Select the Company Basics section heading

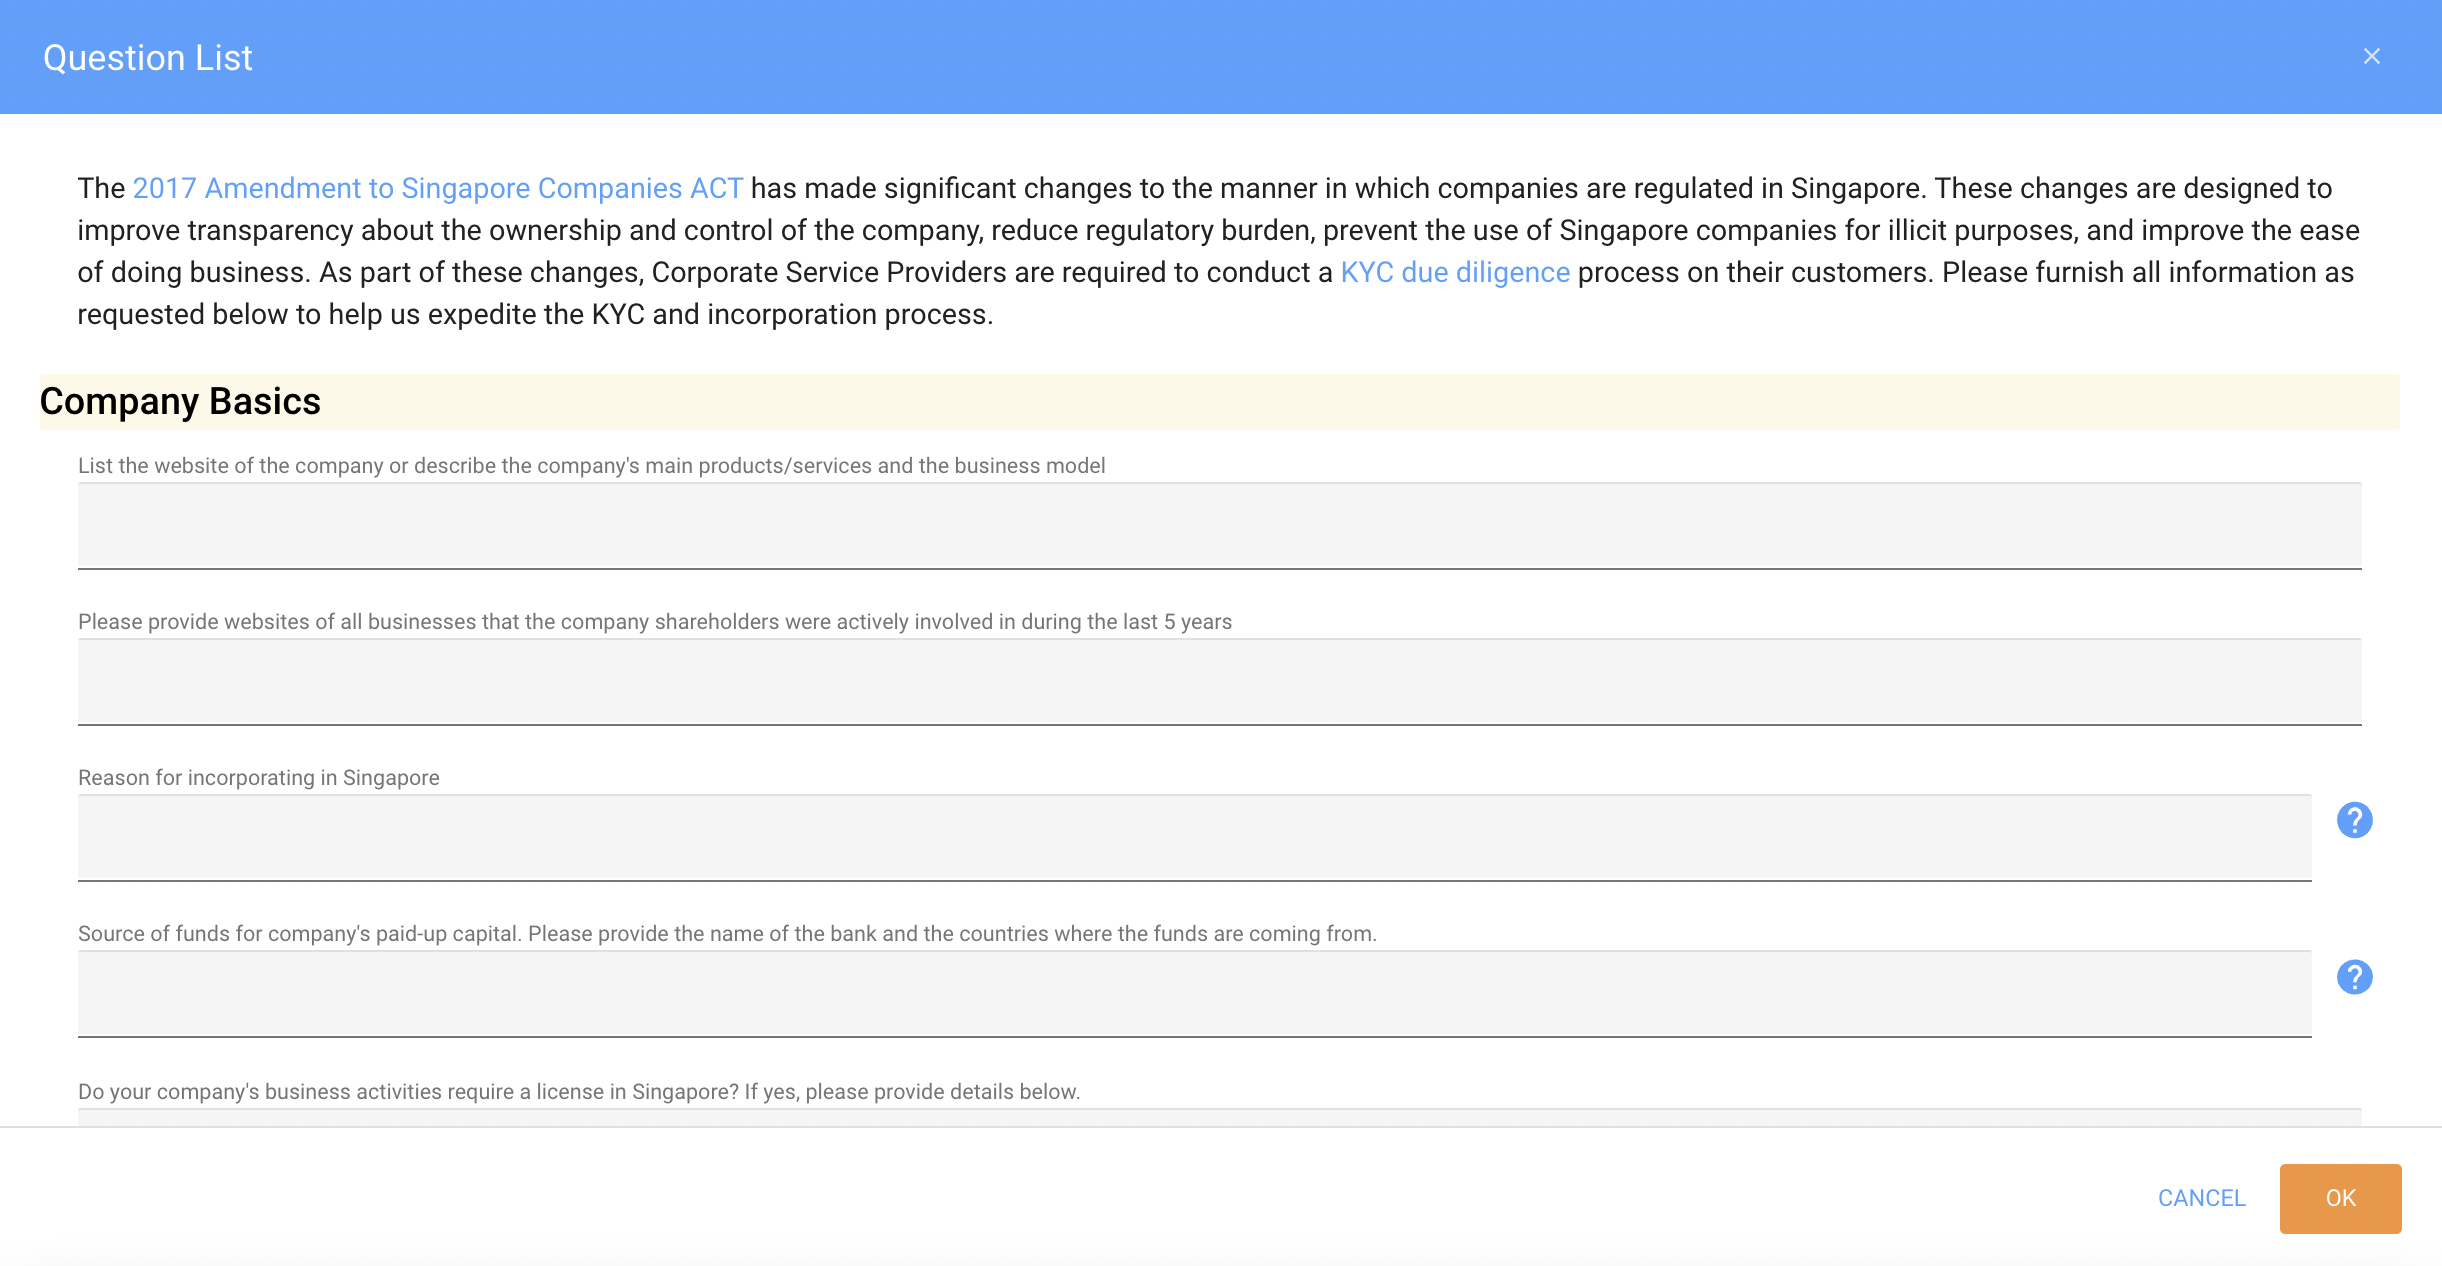(180, 401)
